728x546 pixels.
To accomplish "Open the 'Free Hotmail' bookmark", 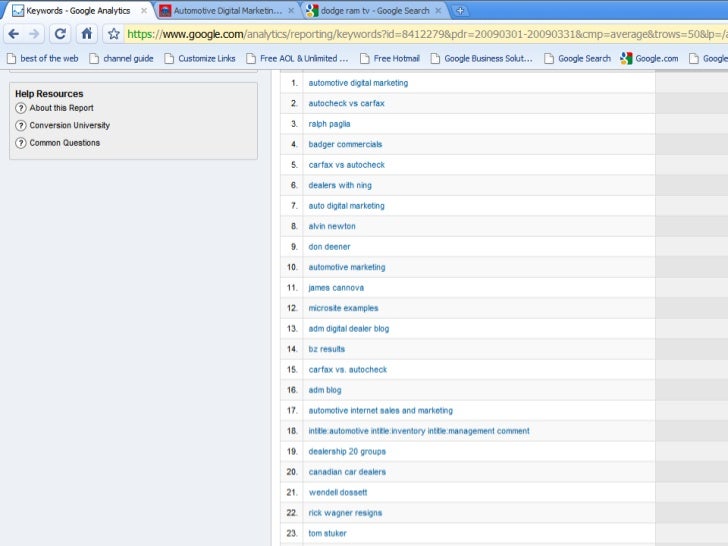I will pos(390,58).
